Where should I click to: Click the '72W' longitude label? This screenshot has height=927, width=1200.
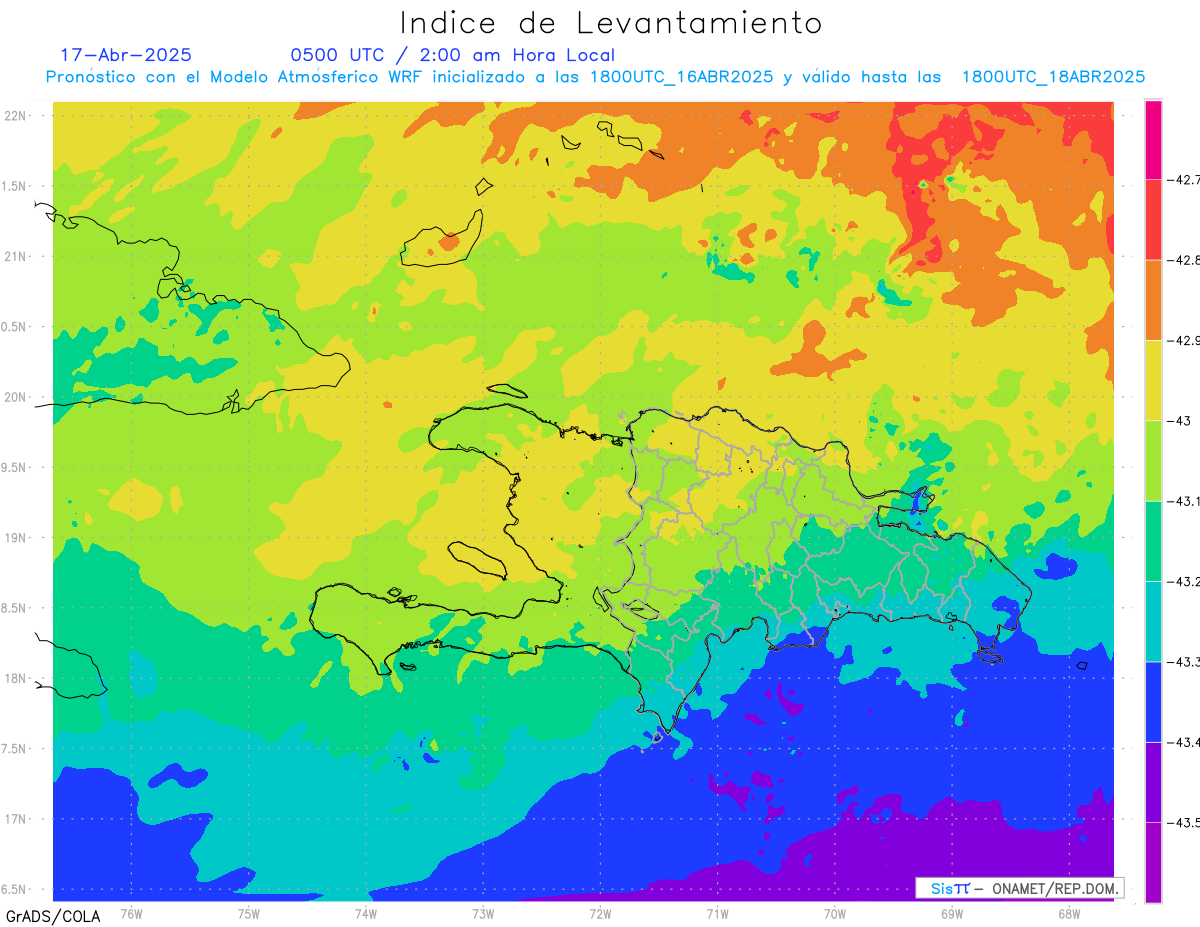pos(600,914)
